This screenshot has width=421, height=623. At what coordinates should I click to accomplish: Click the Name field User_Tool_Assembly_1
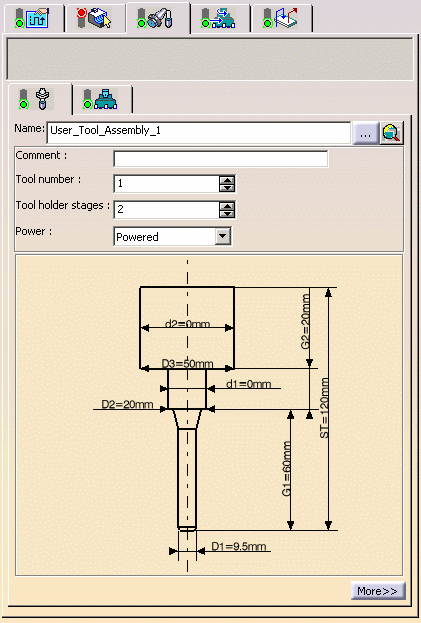199,133
